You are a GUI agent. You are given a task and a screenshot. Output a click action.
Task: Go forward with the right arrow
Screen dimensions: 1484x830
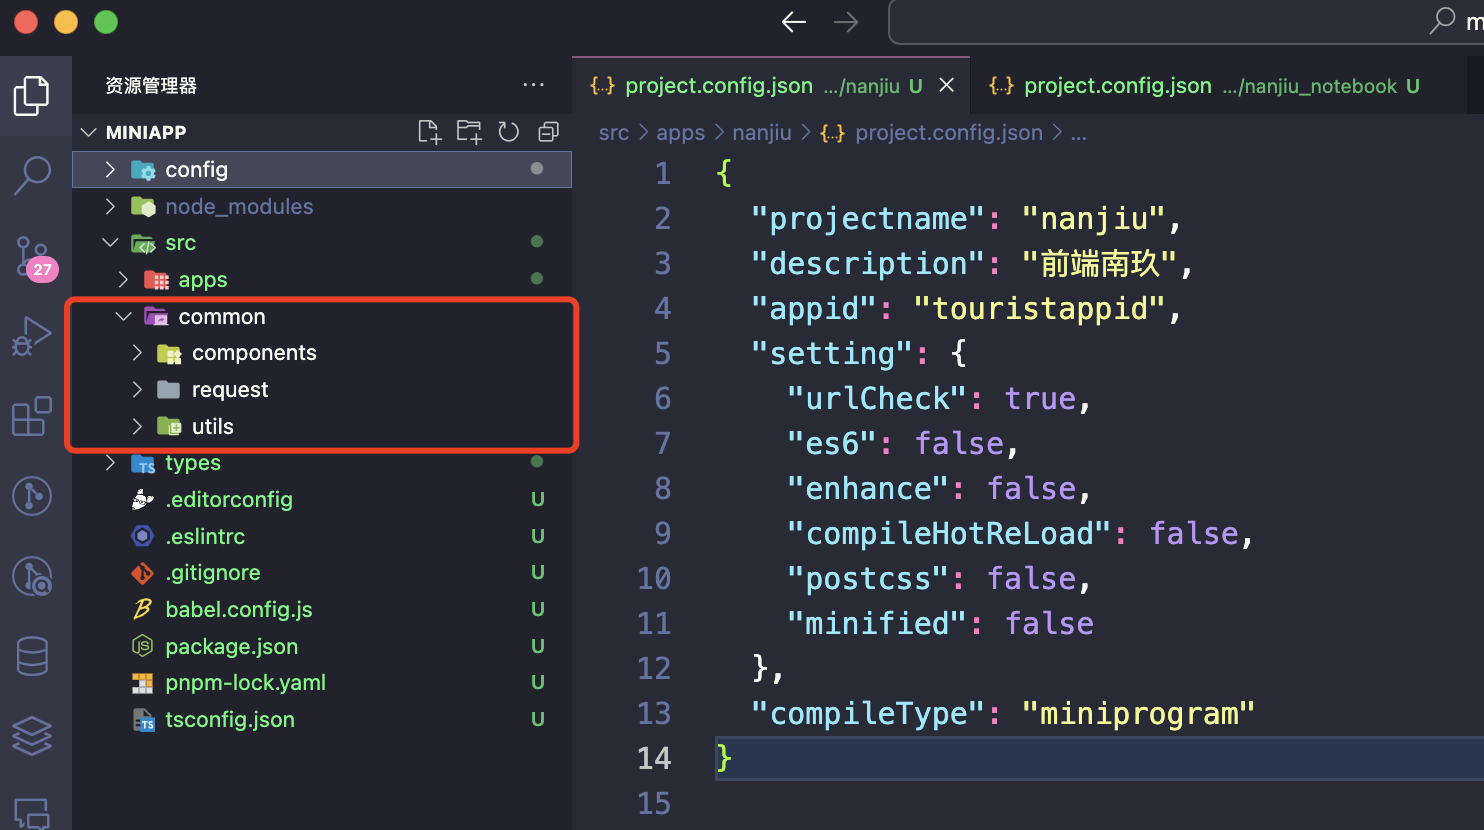(x=846, y=22)
